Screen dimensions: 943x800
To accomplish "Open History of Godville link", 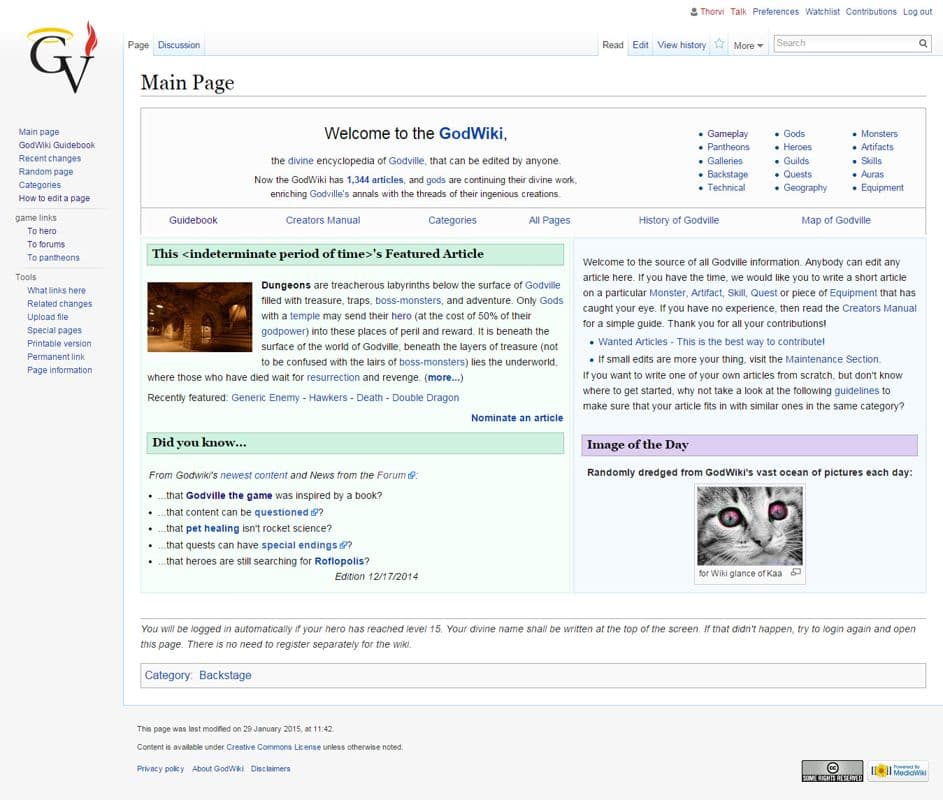I will (678, 220).
